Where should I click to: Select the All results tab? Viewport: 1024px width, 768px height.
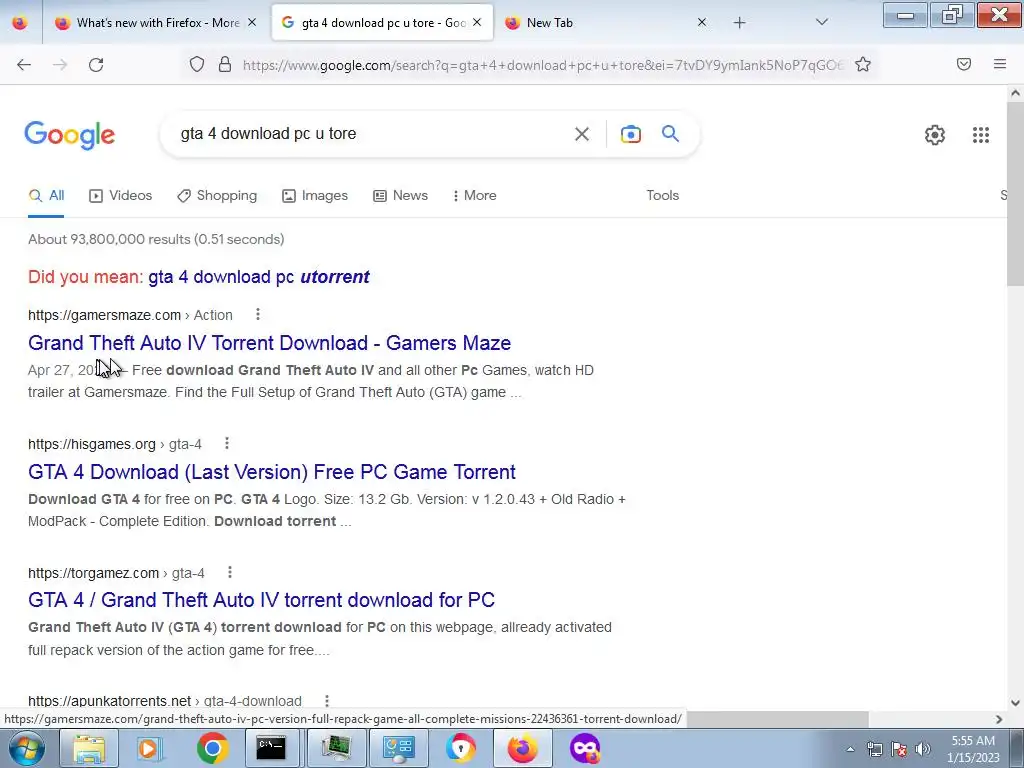[x=46, y=195]
